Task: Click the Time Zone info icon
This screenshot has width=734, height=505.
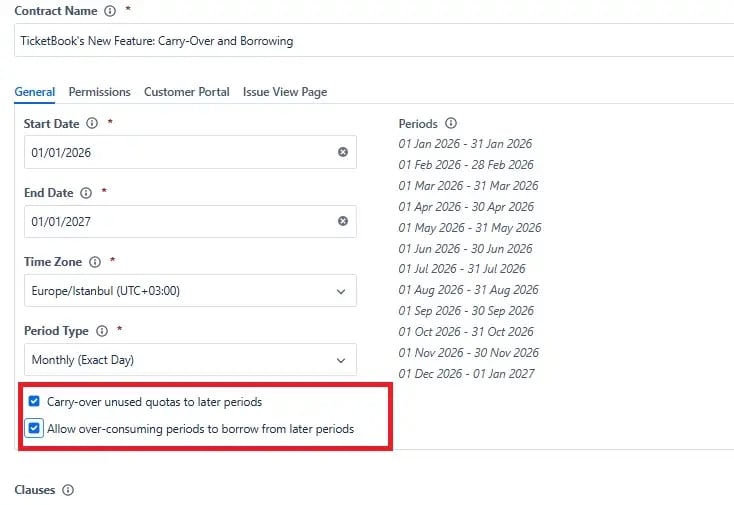Action: [x=95, y=262]
